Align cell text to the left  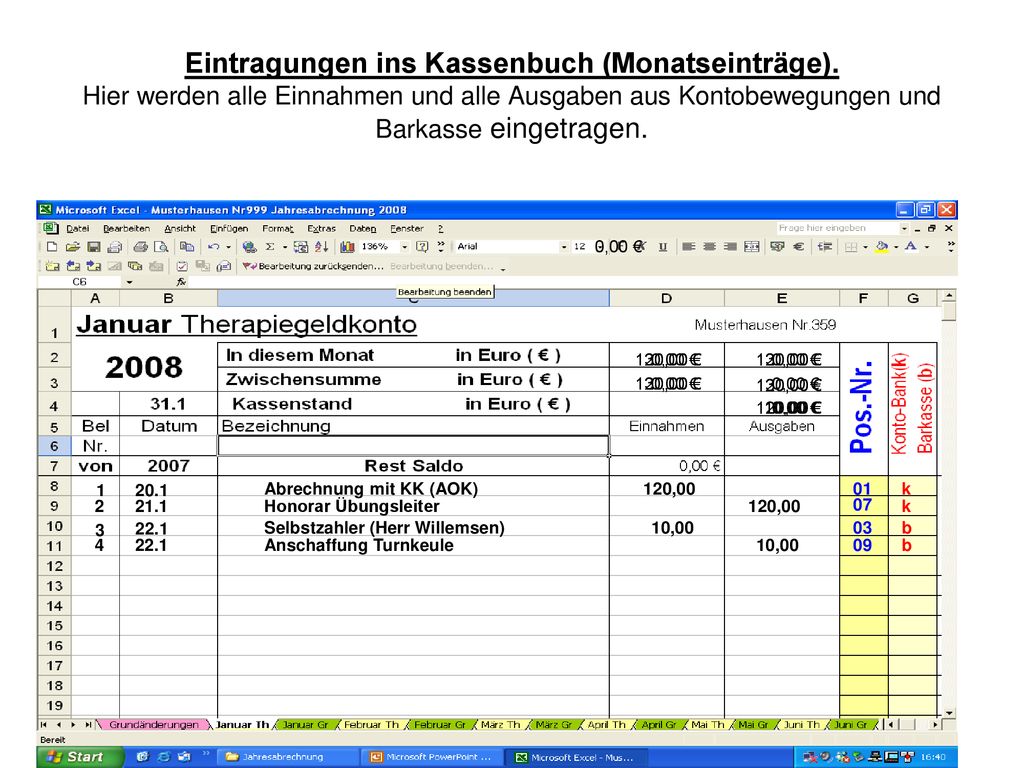[x=688, y=247]
